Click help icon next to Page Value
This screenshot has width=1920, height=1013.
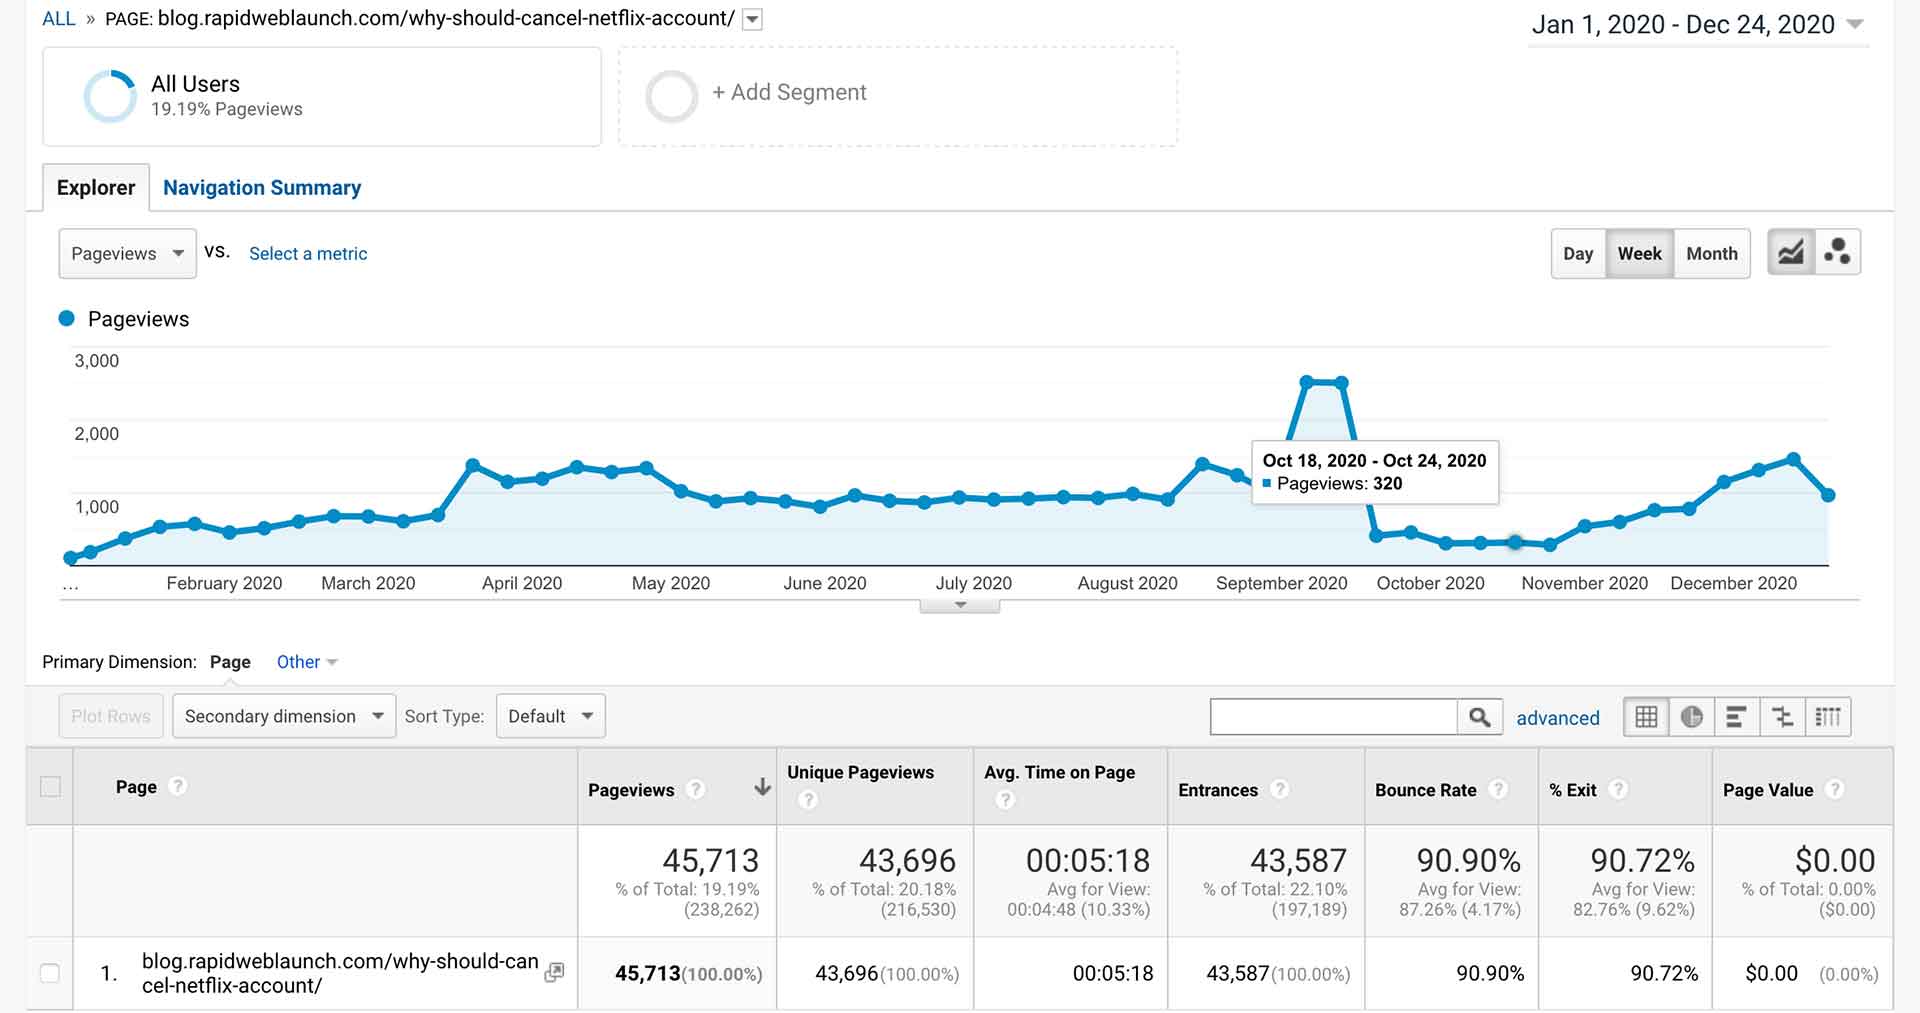point(1834,789)
